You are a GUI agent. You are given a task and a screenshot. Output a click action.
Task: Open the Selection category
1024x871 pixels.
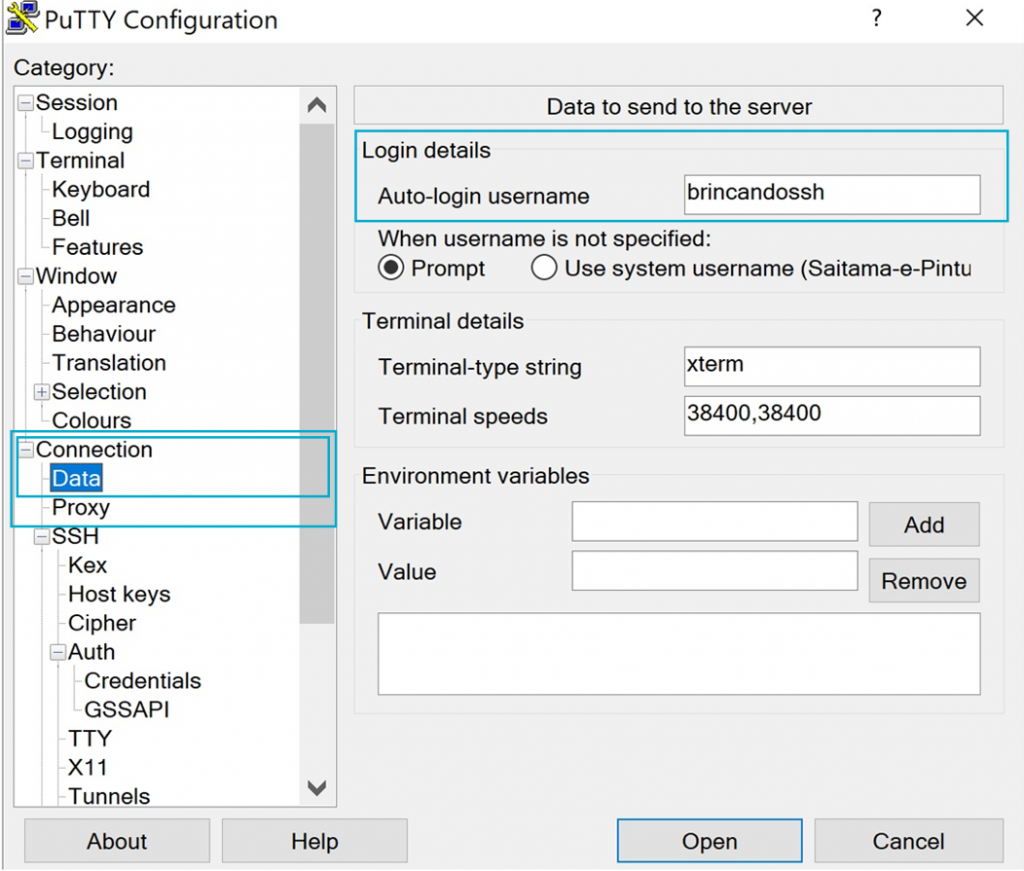coord(99,392)
